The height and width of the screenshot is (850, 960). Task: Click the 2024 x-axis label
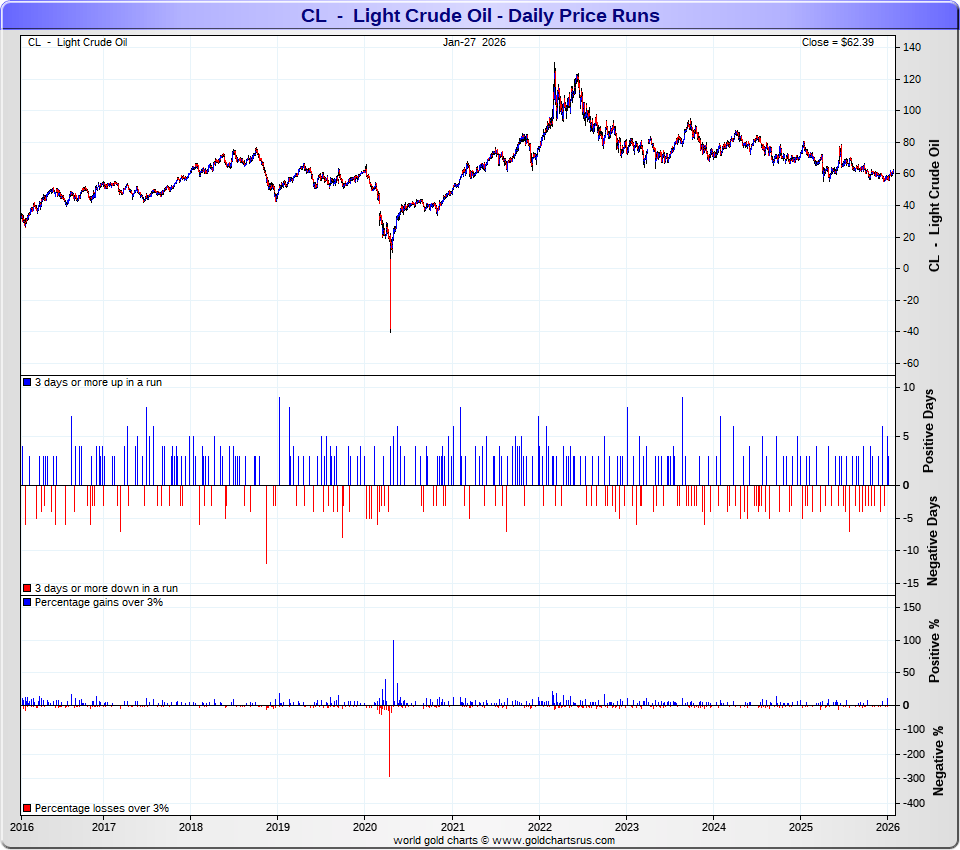coord(713,827)
